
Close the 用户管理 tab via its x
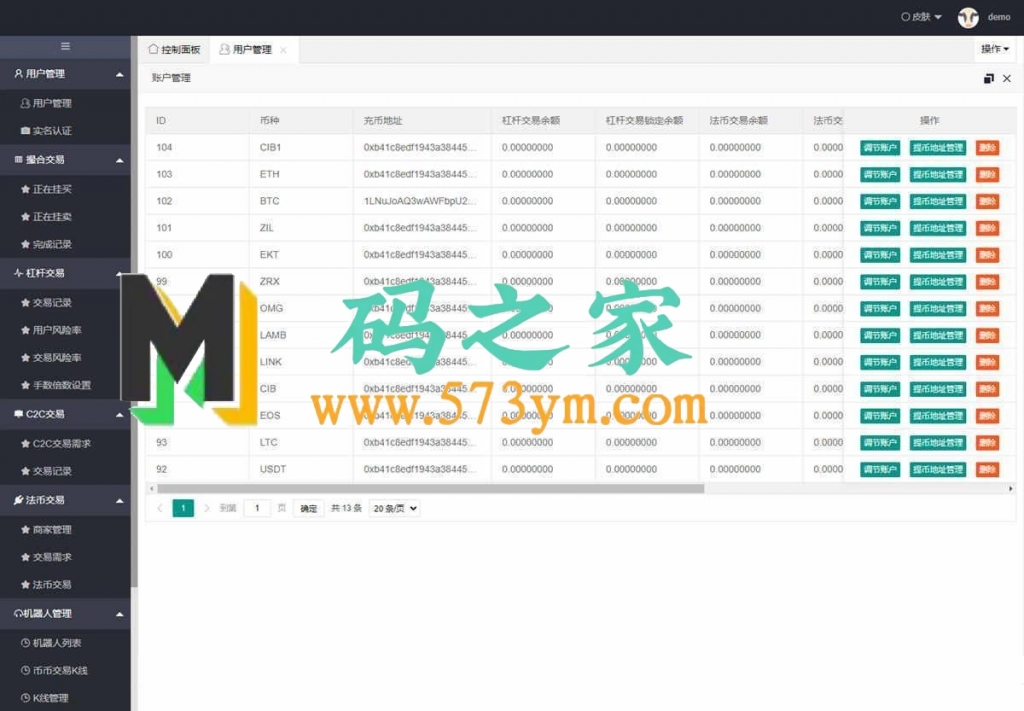[283, 50]
